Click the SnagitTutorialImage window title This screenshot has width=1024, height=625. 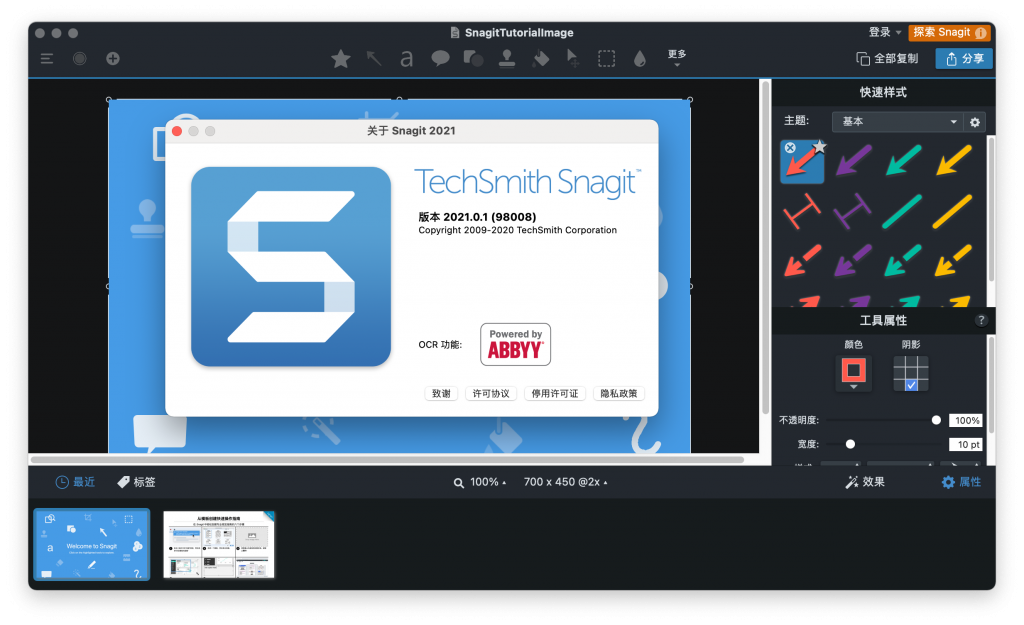pos(519,33)
